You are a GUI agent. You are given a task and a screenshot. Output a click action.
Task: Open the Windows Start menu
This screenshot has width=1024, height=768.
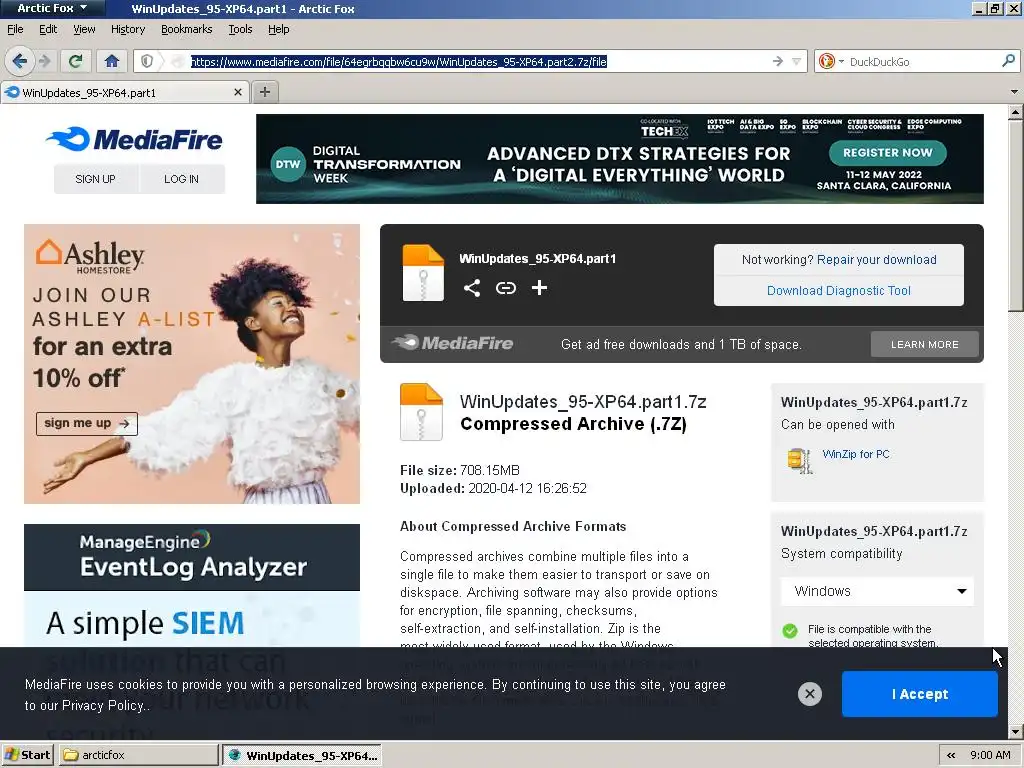[x=27, y=755]
